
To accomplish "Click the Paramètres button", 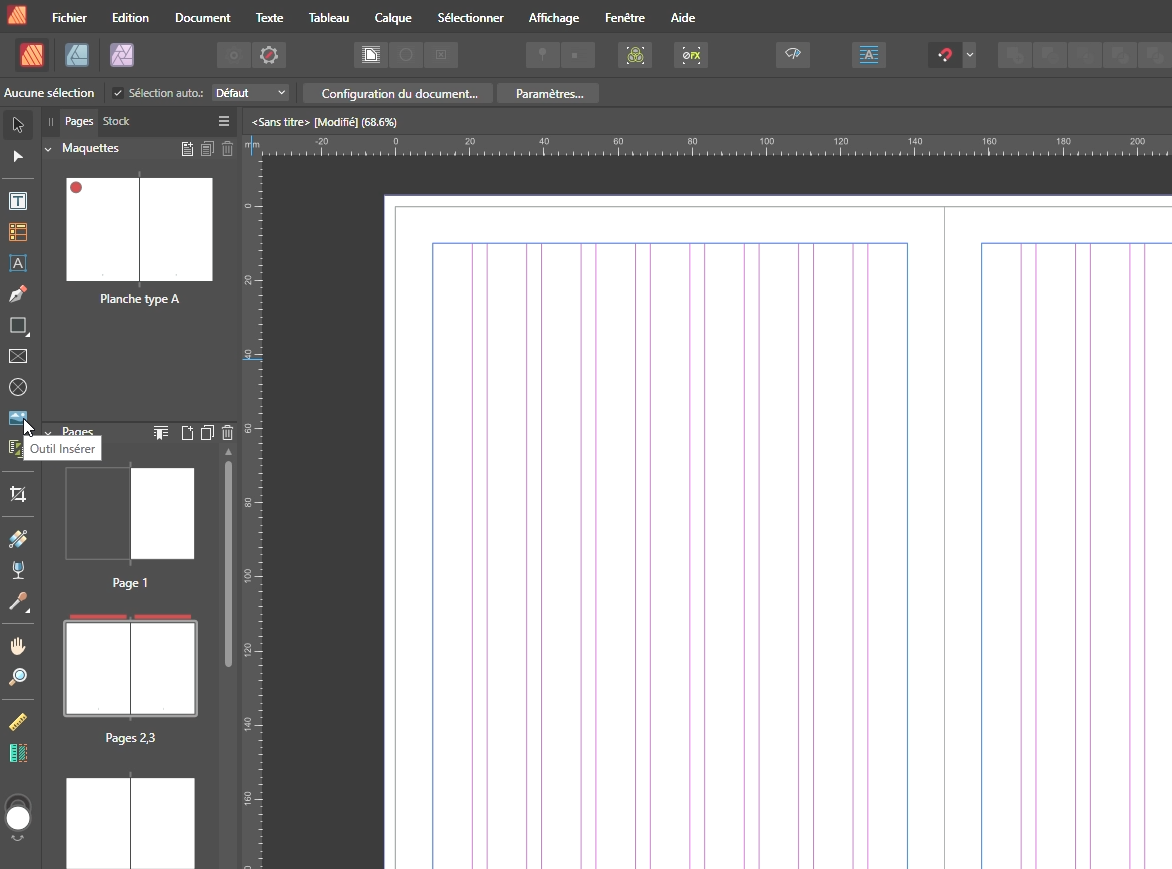I will click(x=549, y=93).
